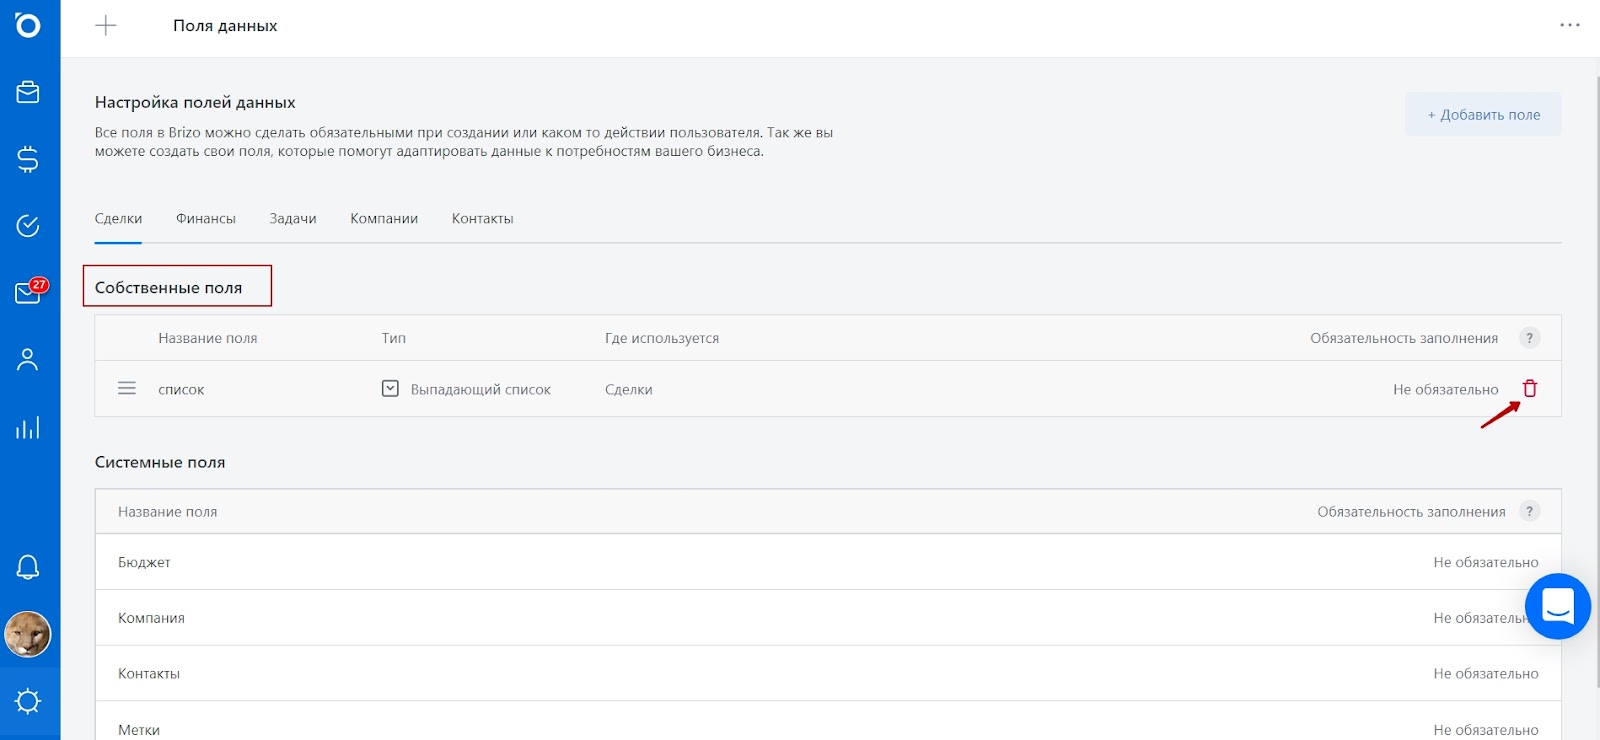The image size is (1600, 740).
Task: Click 'Где используется' column header
Action: point(662,338)
